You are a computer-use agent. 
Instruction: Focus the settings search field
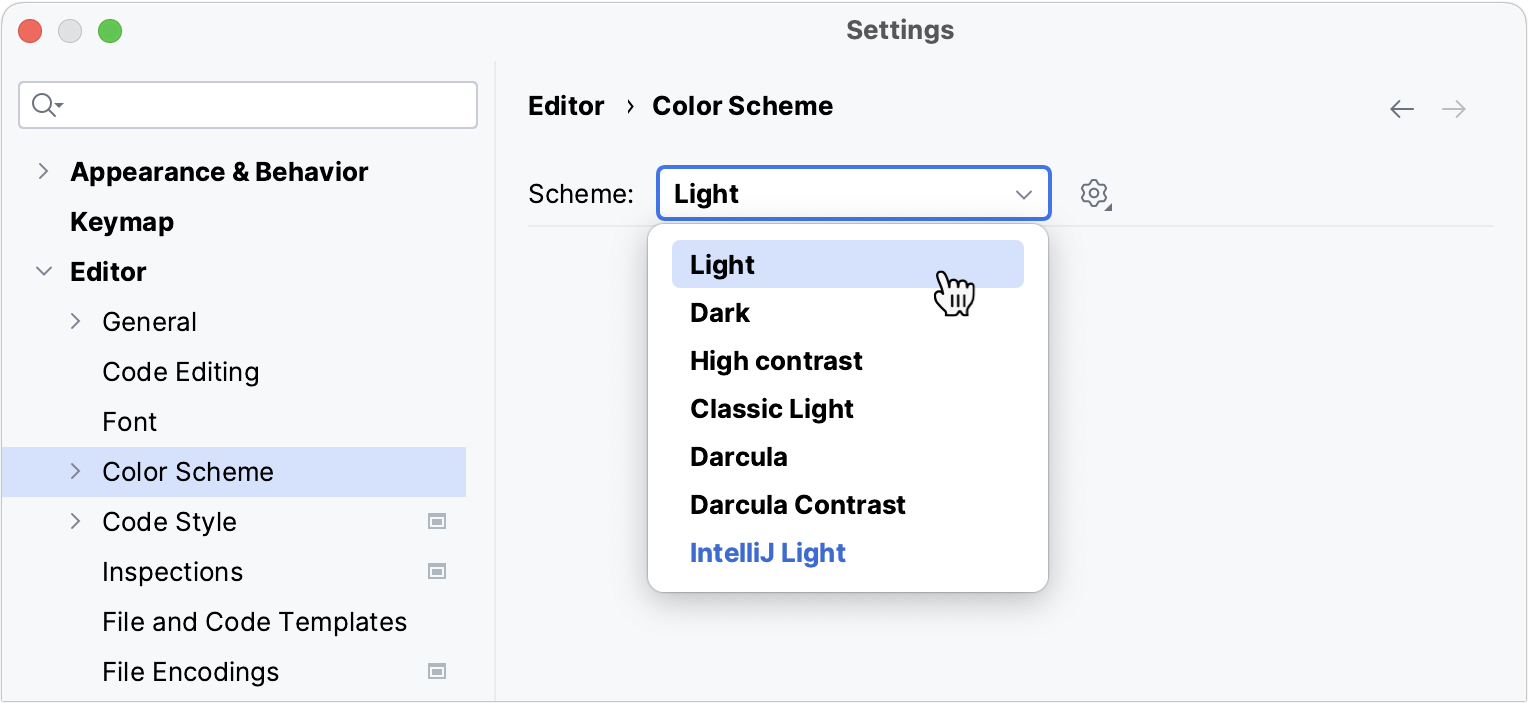point(248,105)
